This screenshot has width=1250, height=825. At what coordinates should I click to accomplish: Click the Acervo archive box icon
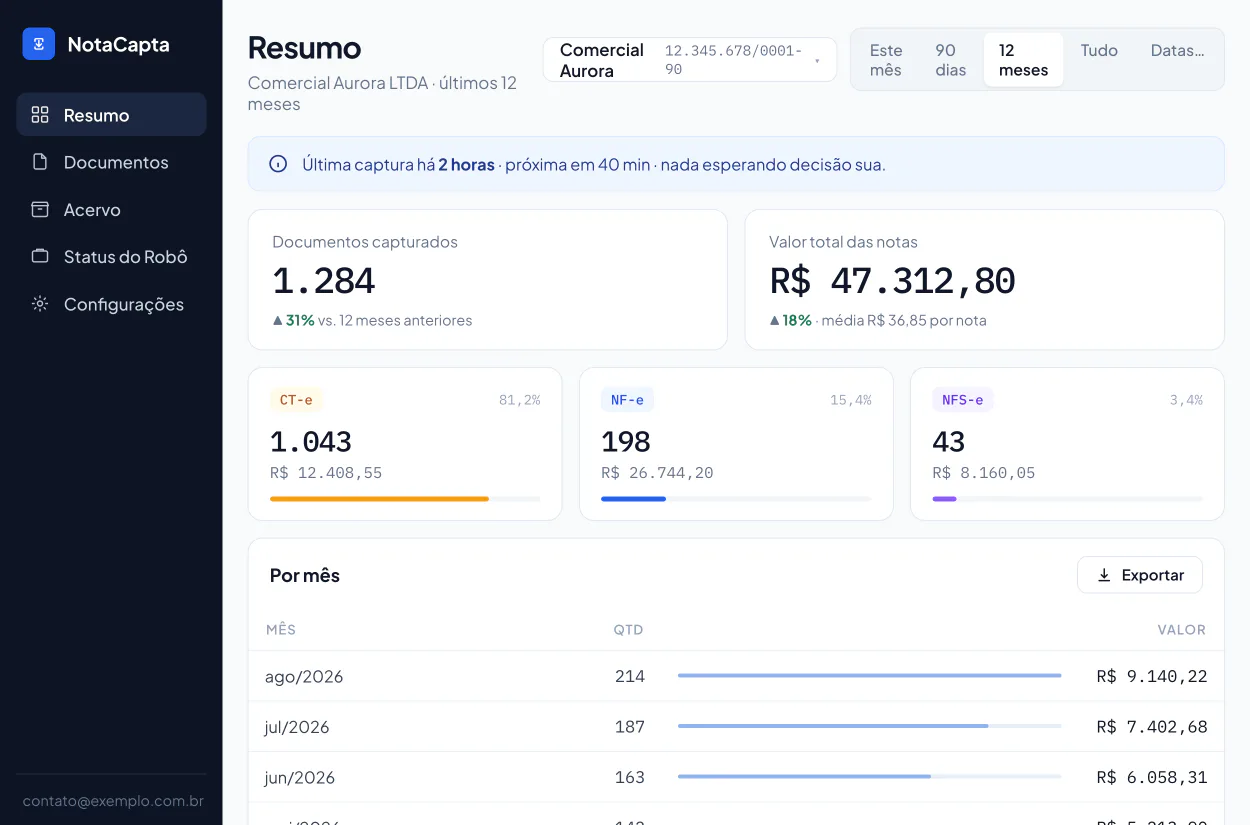click(40, 209)
